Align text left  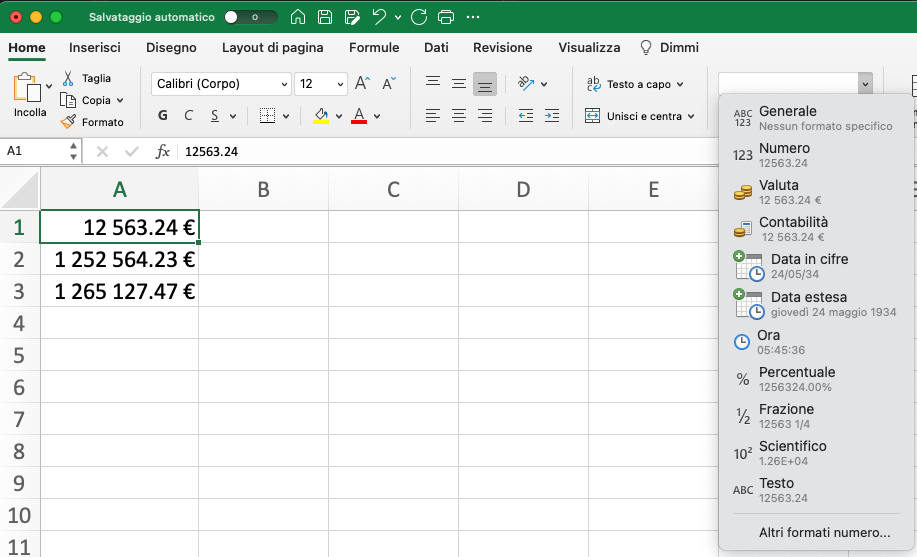[x=433, y=116]
